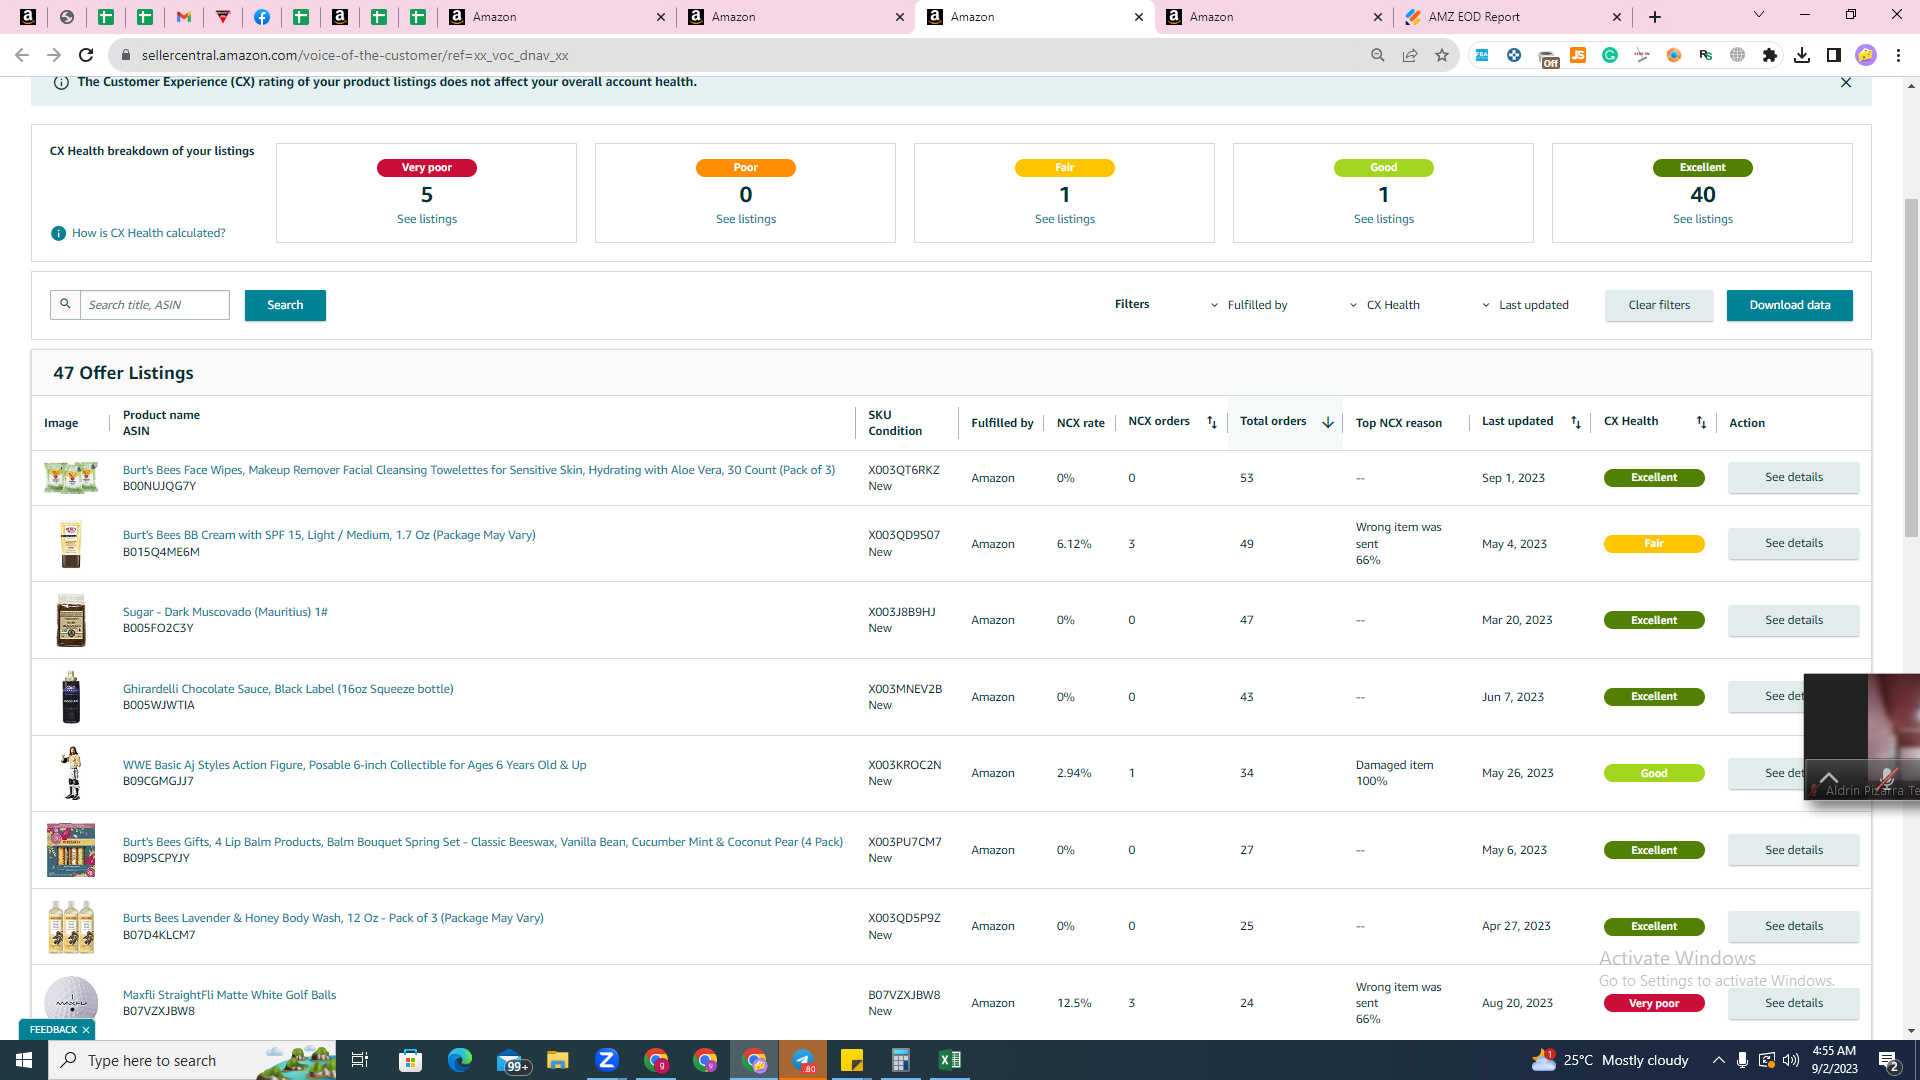Bookmark this page with the star icon
Image resolution: width=1920 pixels, height=1080 pixels.
tap(1442, 55)
